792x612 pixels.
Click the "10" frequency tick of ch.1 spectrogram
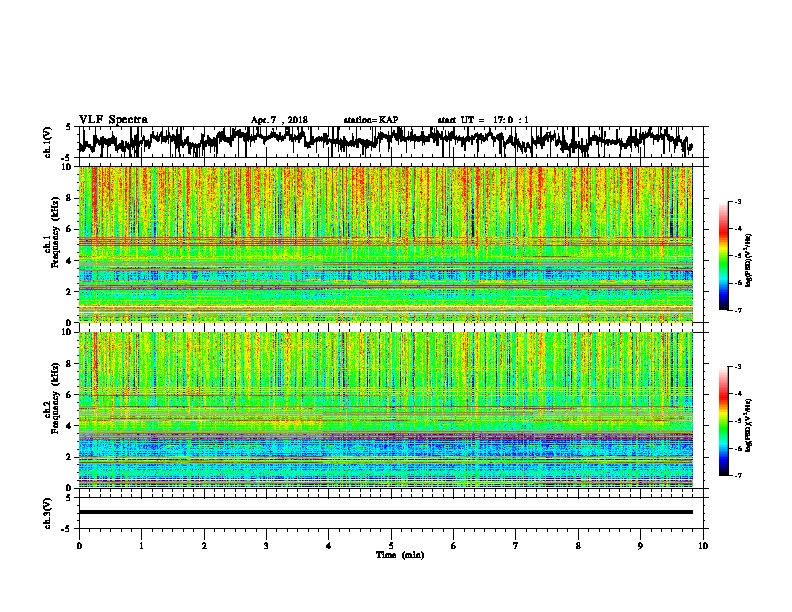pos(67,167)
